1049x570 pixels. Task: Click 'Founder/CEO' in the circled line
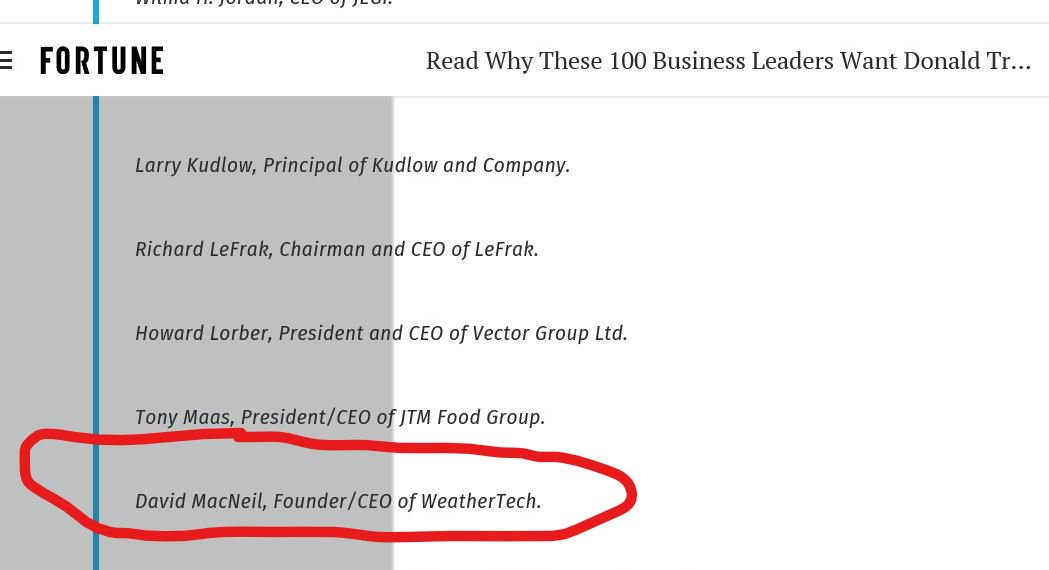tap(332, 501)
